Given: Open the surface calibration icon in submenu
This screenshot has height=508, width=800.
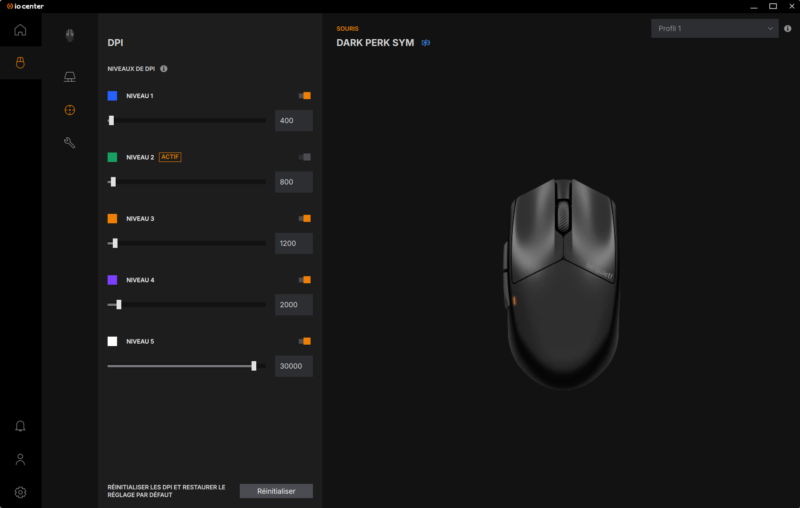Looking at the screenshot, I should point(70,77).
